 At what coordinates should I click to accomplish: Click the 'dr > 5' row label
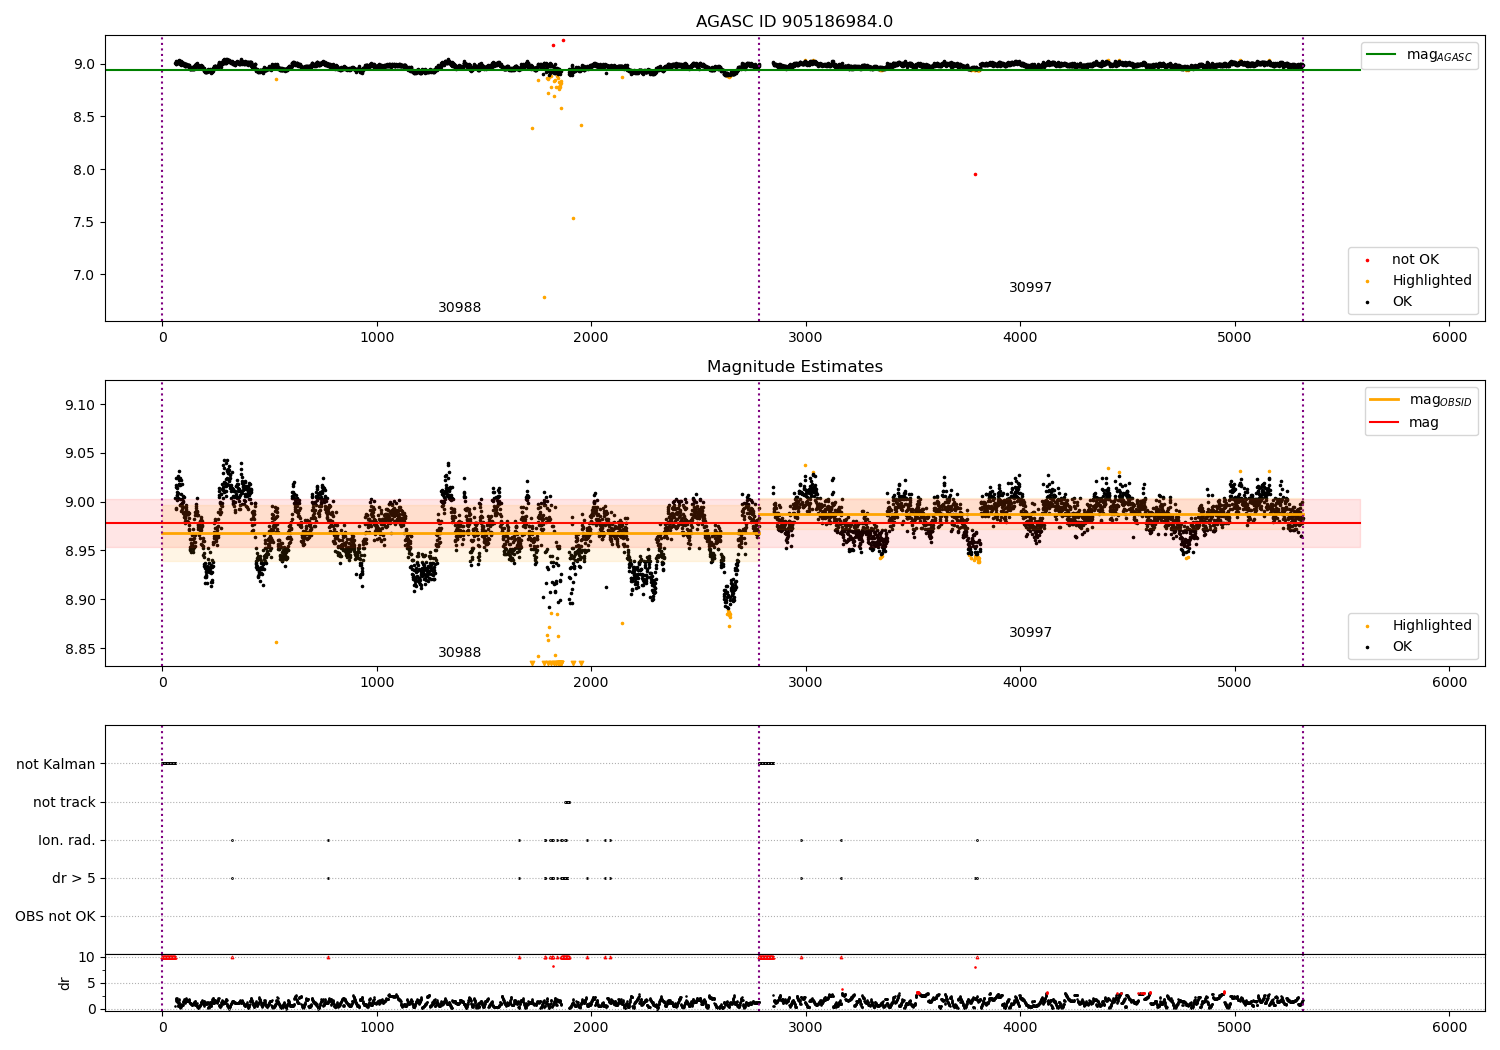click(x=74, y=878)
